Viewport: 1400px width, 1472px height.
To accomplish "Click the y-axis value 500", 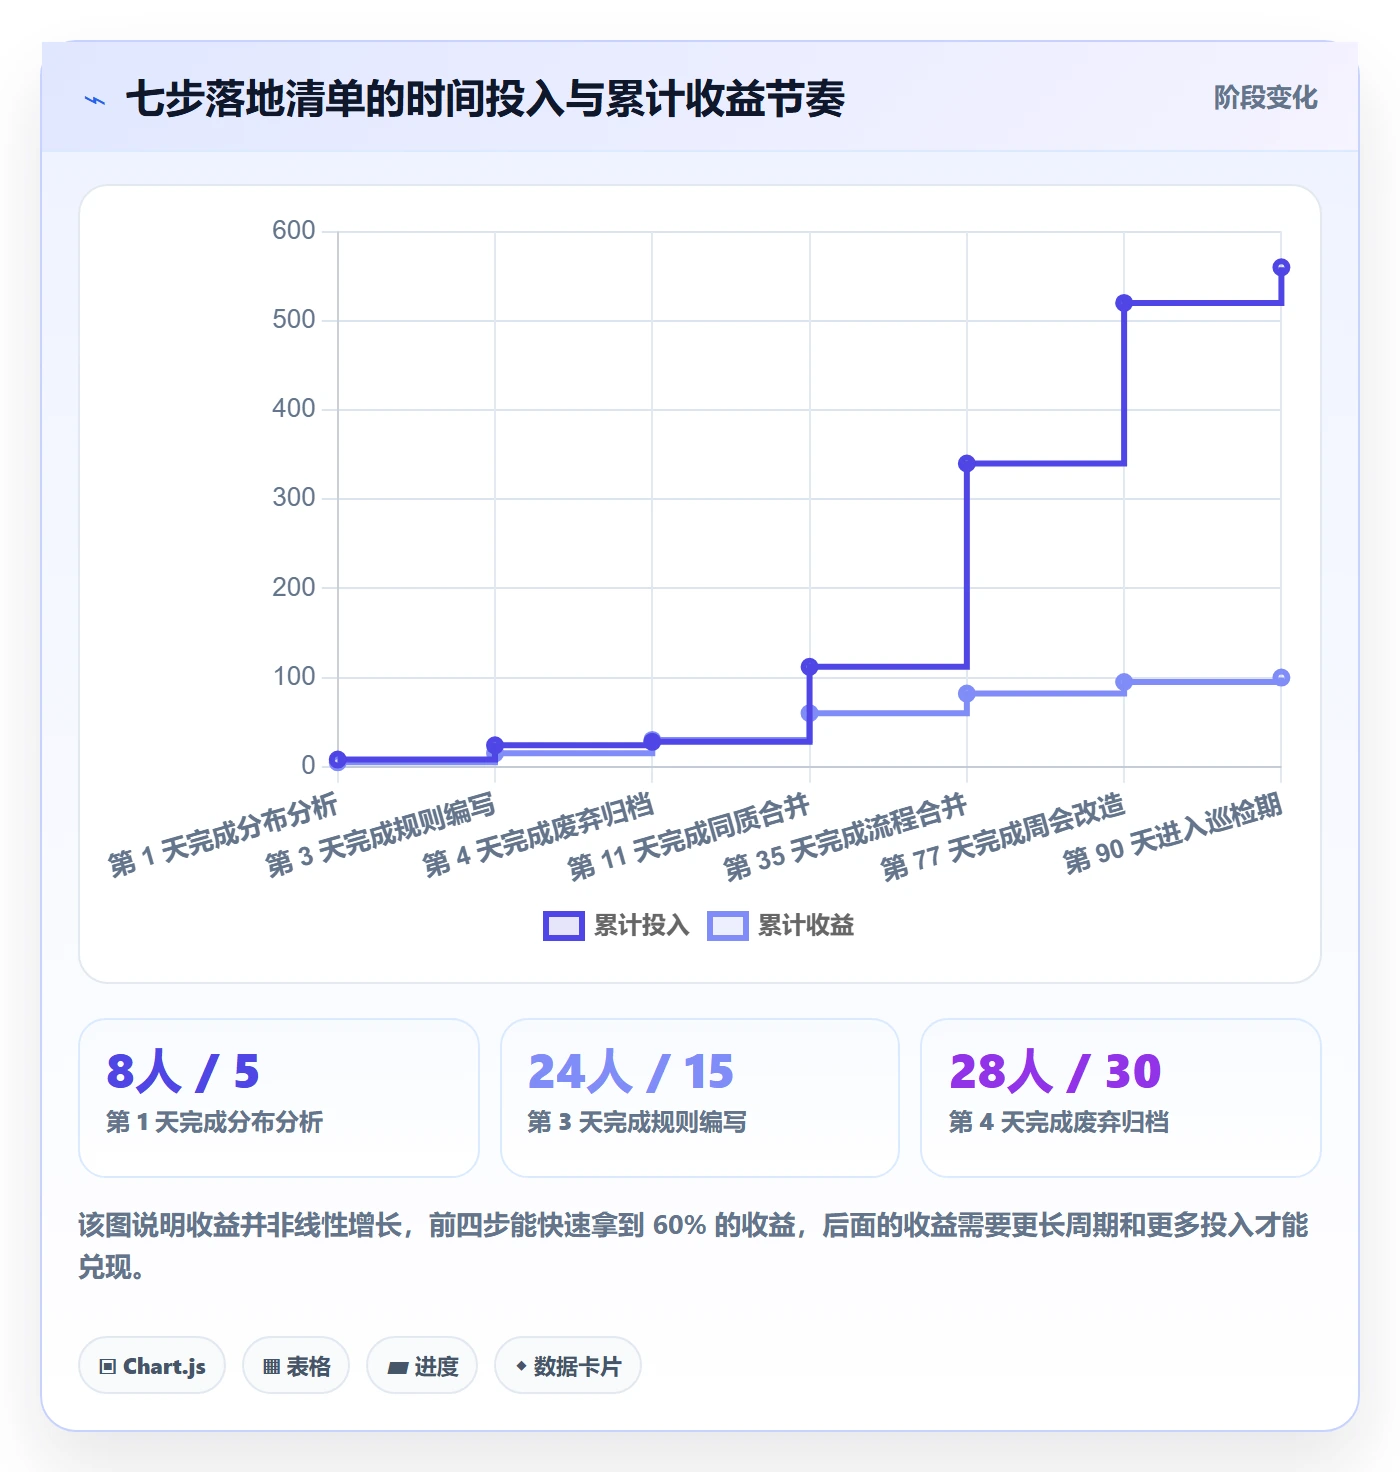I will [294, 319].
